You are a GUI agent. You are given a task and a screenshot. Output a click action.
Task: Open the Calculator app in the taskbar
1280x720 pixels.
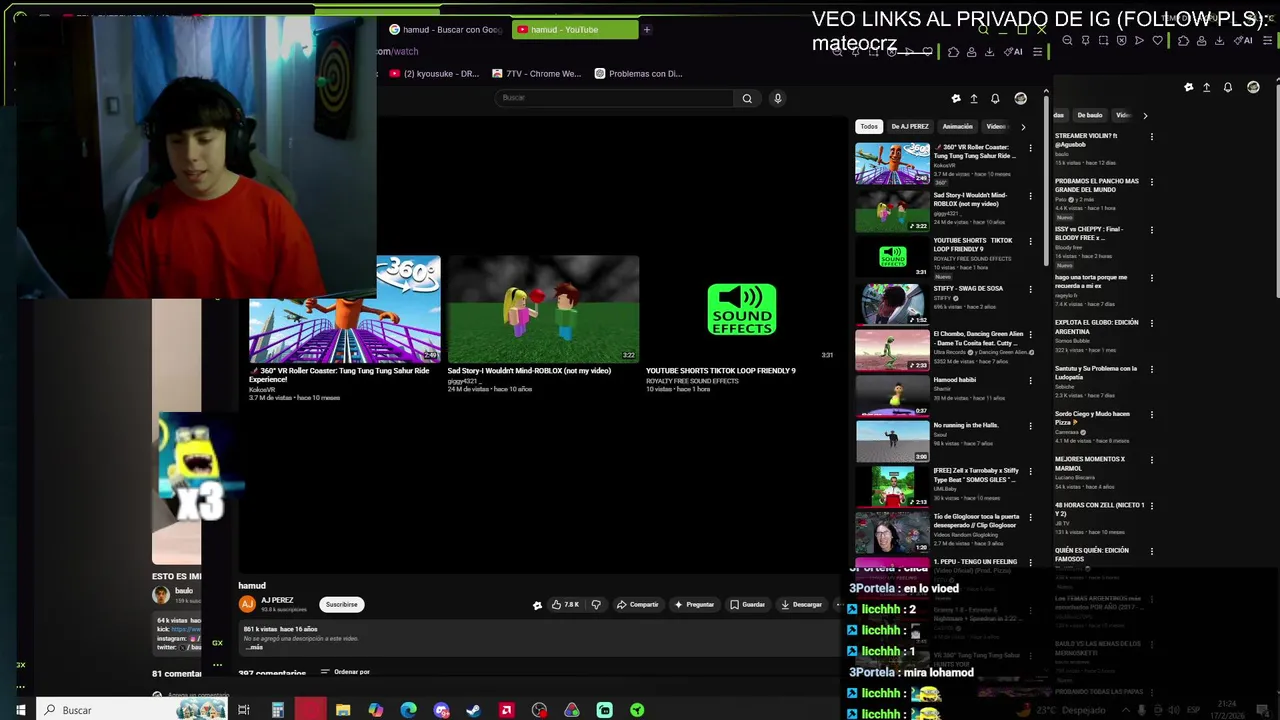277,710
